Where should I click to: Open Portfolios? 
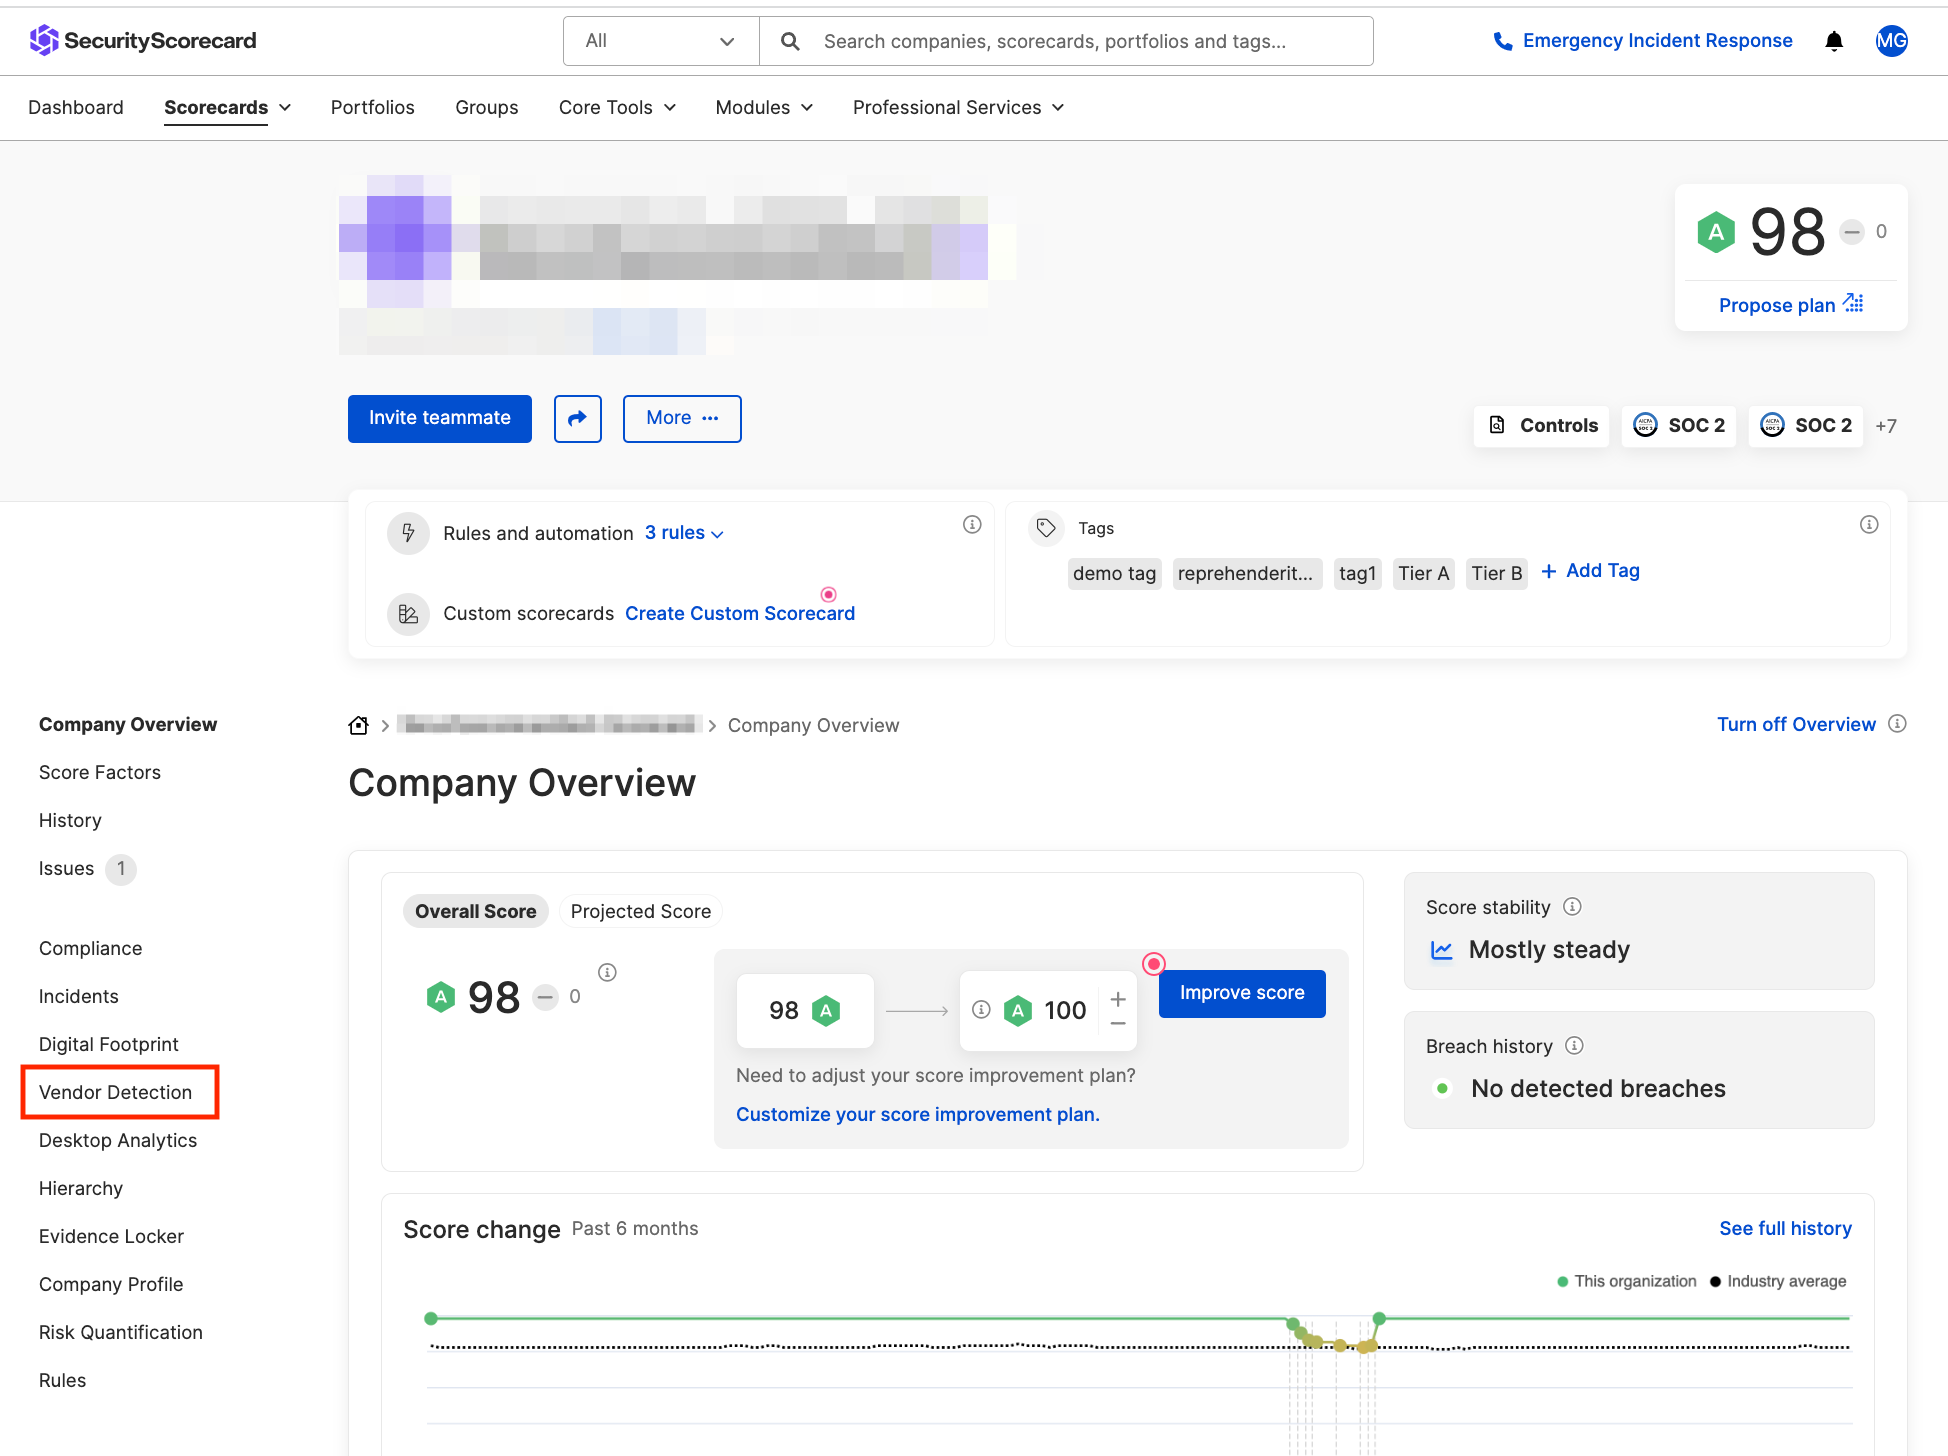(373, 107)
